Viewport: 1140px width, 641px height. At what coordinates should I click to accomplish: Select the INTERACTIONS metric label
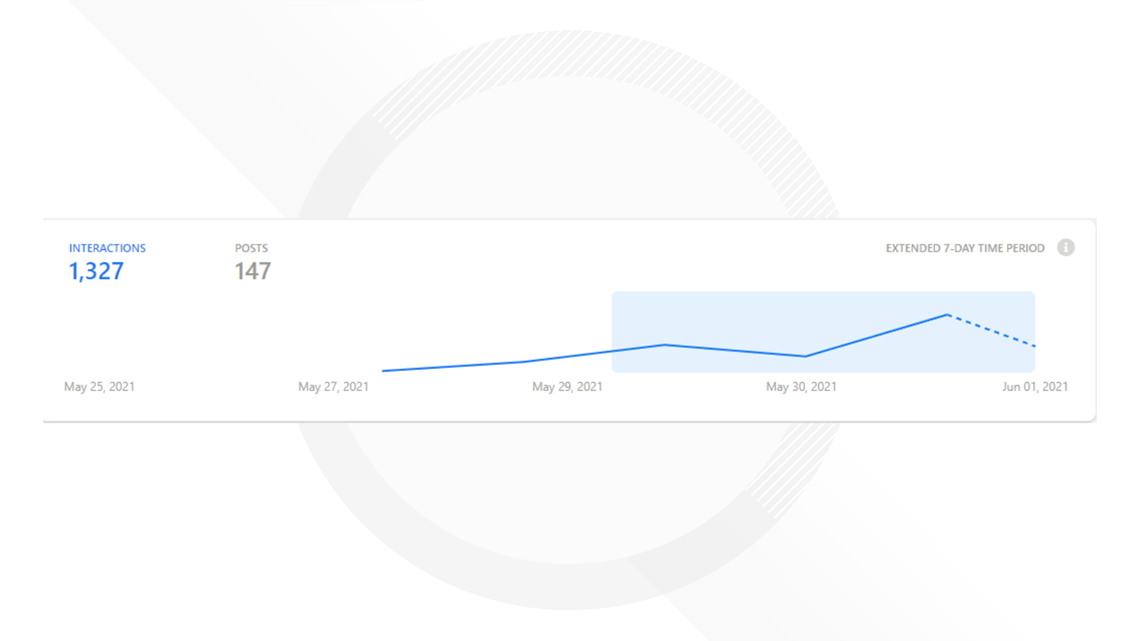tap(107, 248)
